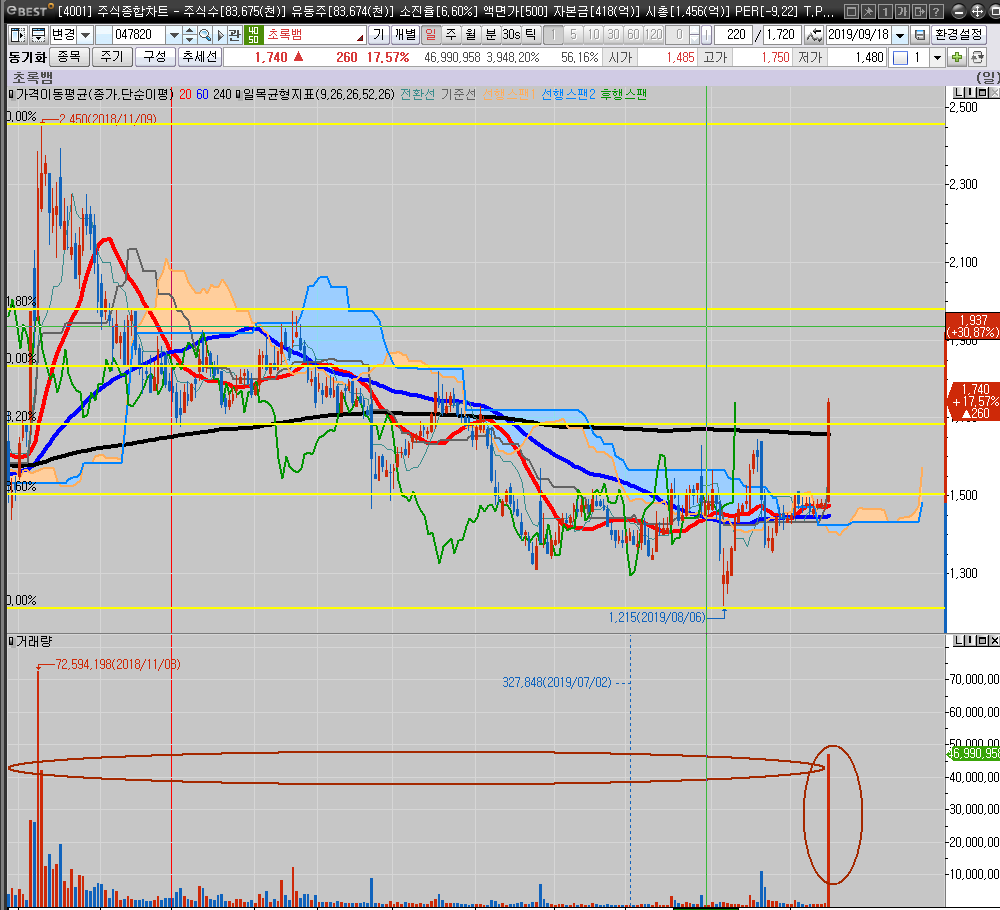This screenshot has width=1000, height=910.
Task: Select the 1 interval button
Action: tap(554, 34)
